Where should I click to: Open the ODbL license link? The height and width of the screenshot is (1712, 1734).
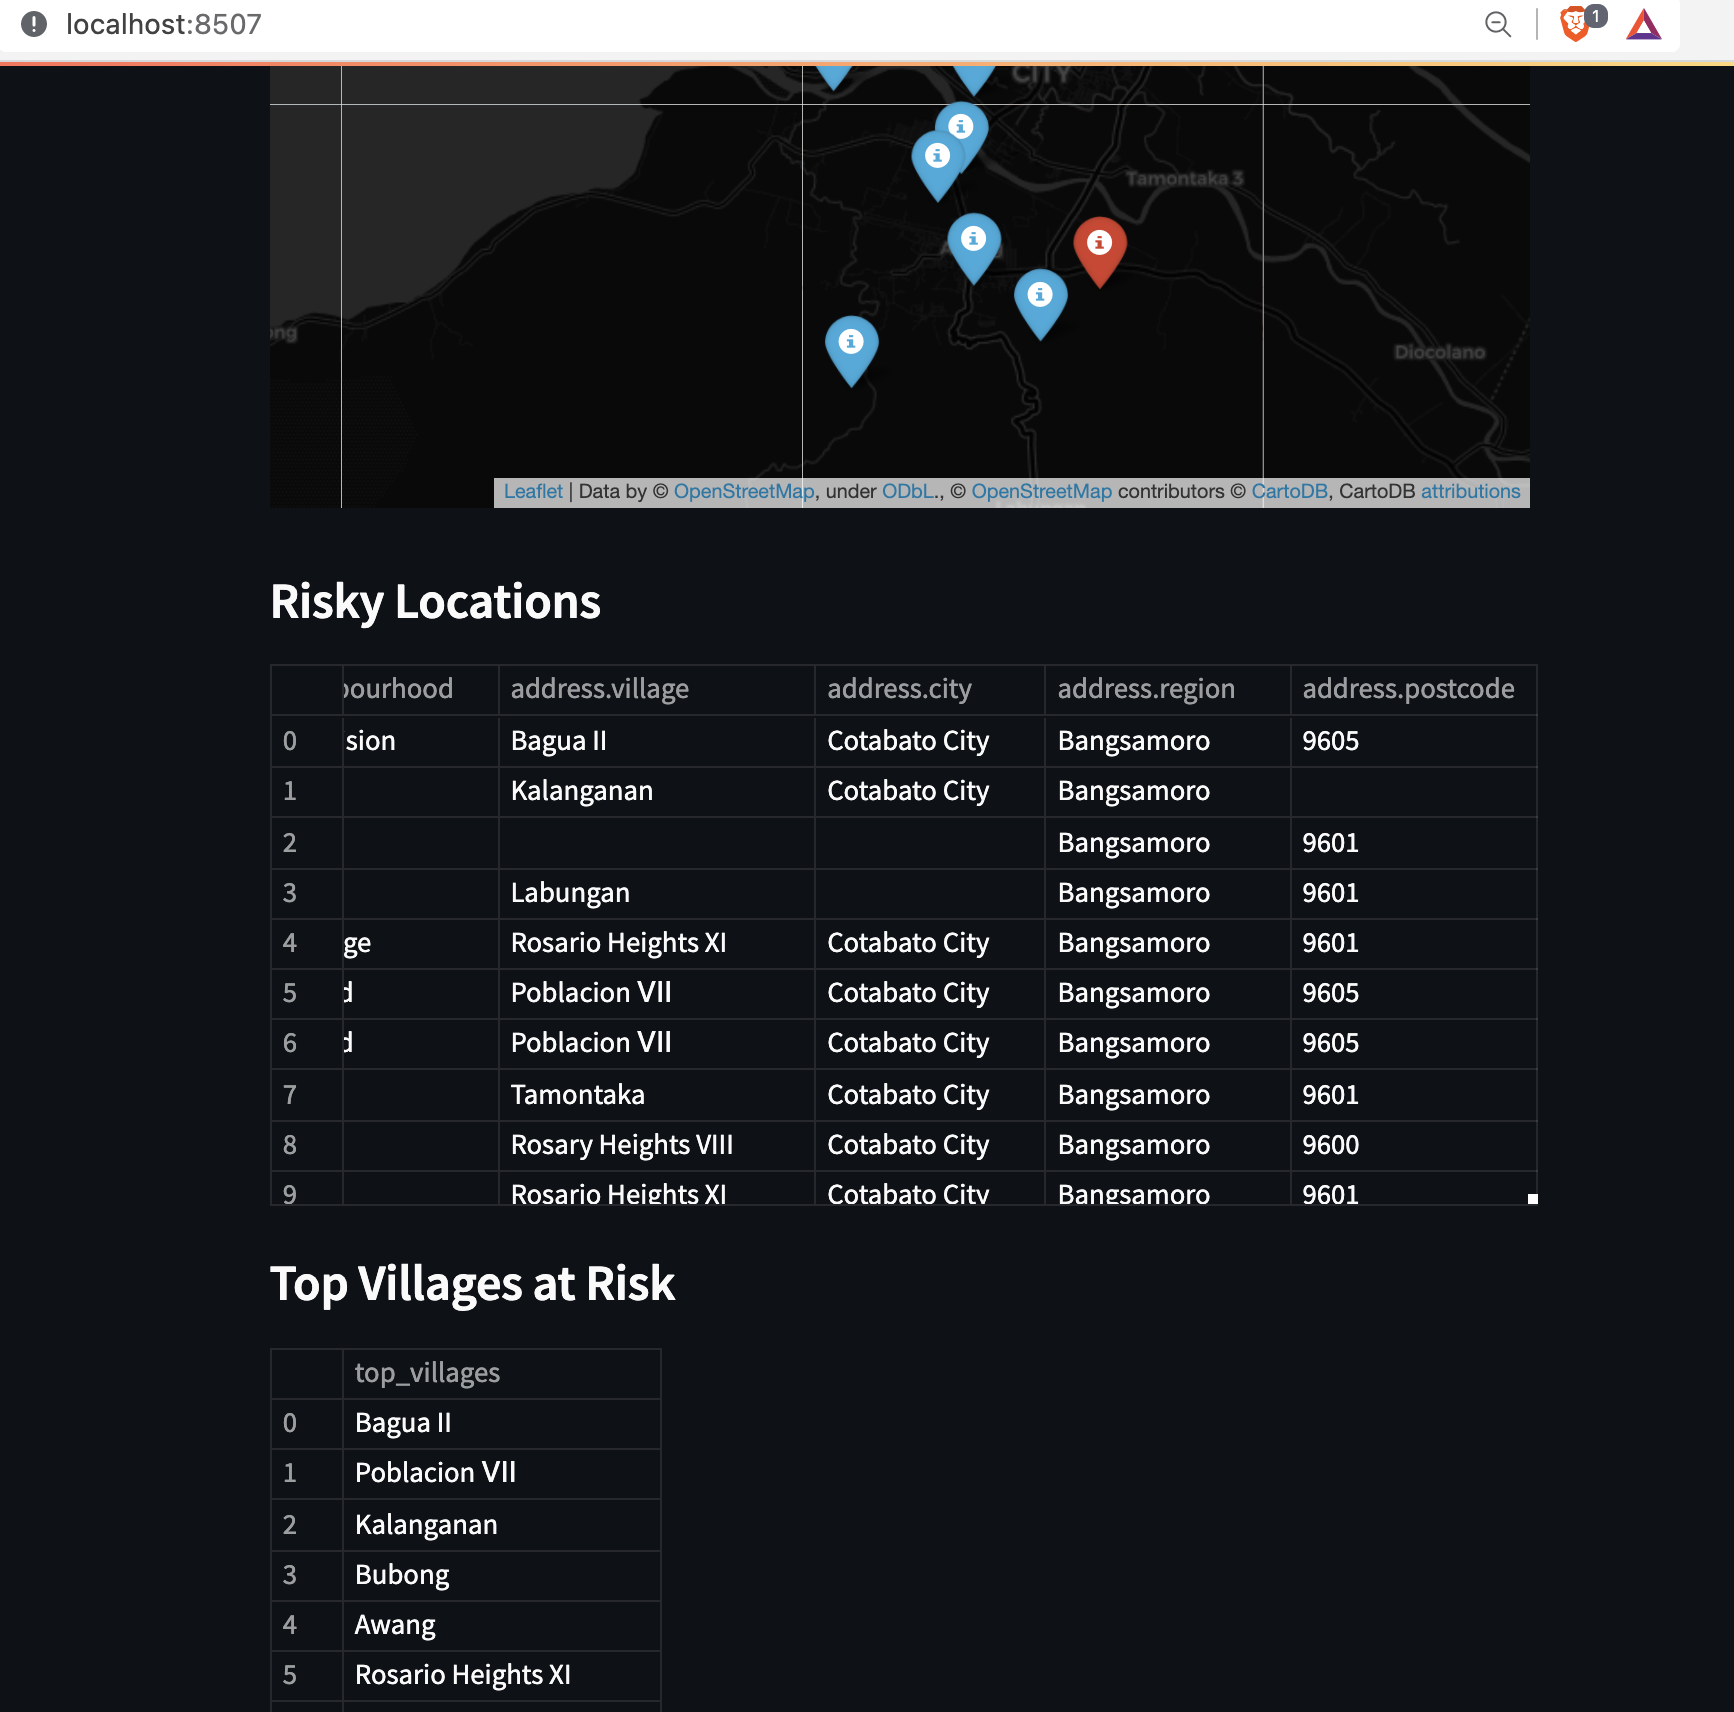pos(908,492)
